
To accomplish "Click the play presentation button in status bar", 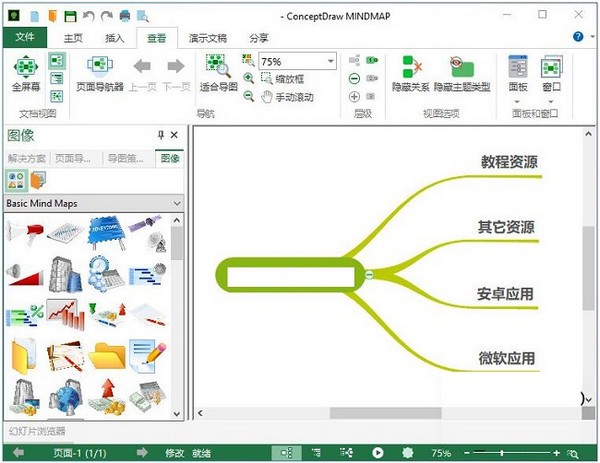I will click(x=378, y=453).
